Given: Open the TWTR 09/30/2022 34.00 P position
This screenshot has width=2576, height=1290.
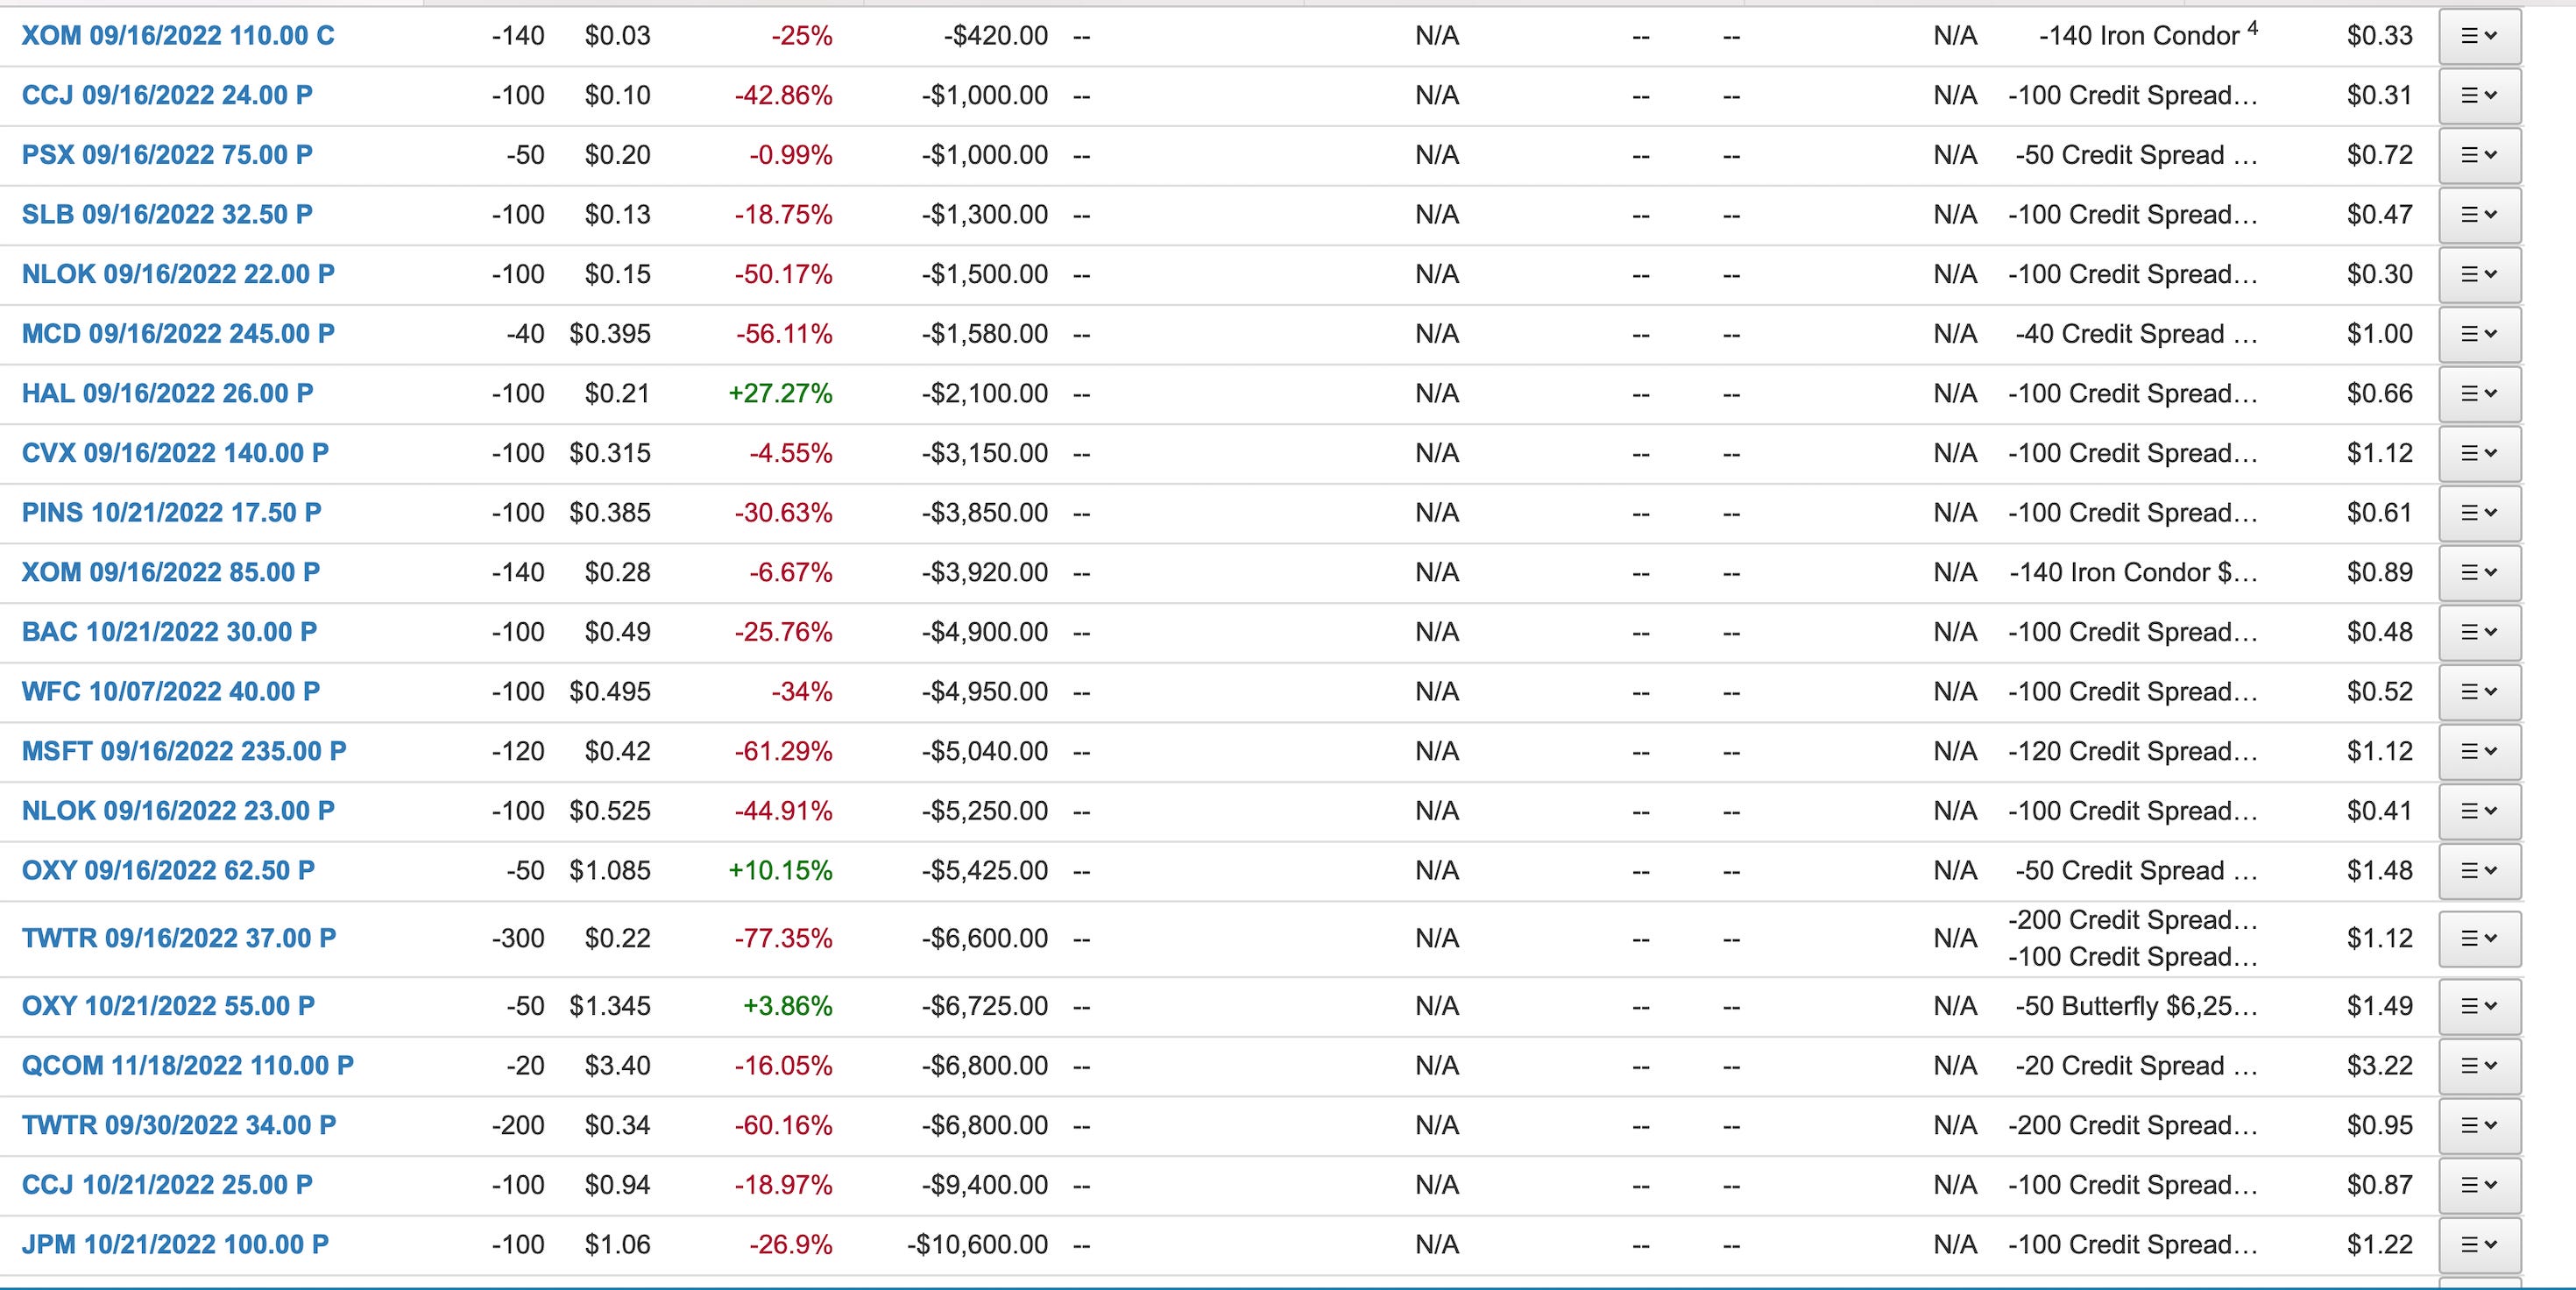Looking at the screenshot, I should [179, 1125].
